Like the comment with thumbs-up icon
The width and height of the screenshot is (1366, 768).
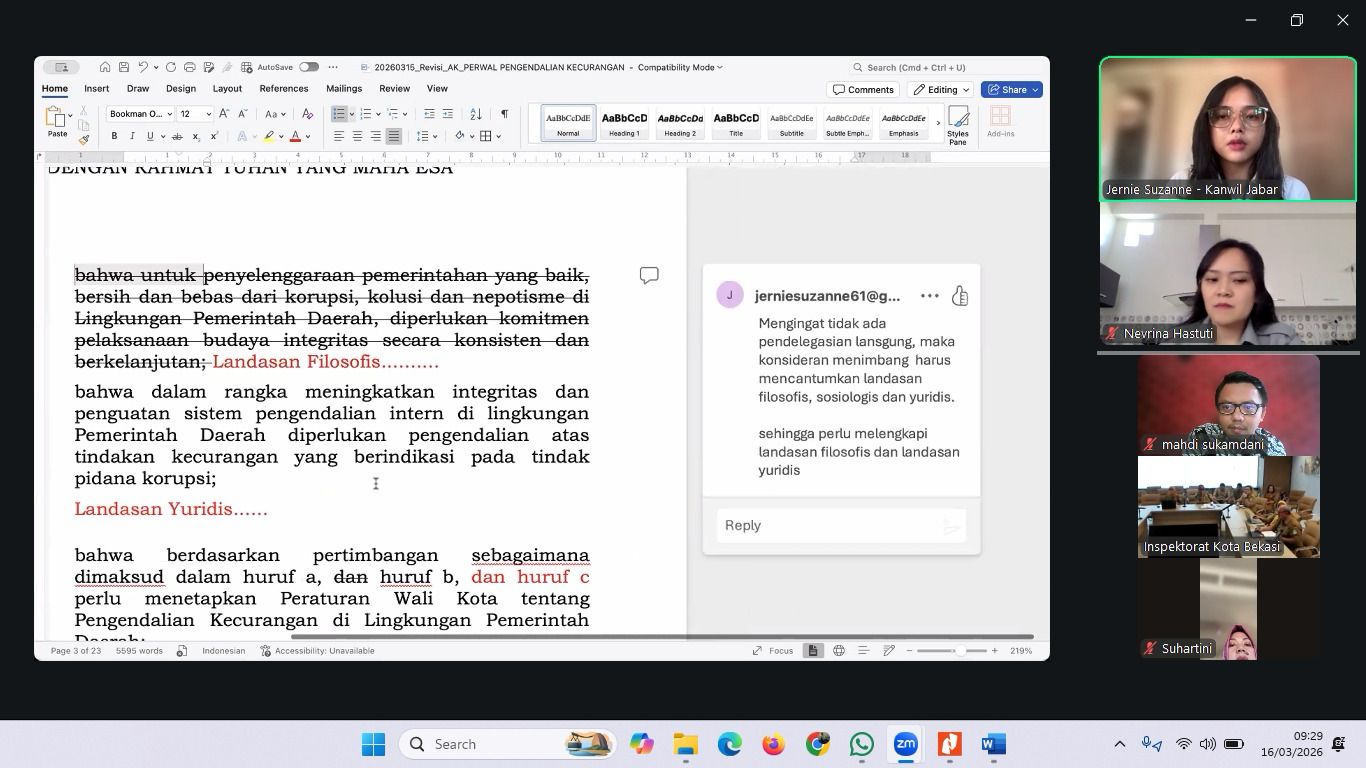(x=960, y=296)
